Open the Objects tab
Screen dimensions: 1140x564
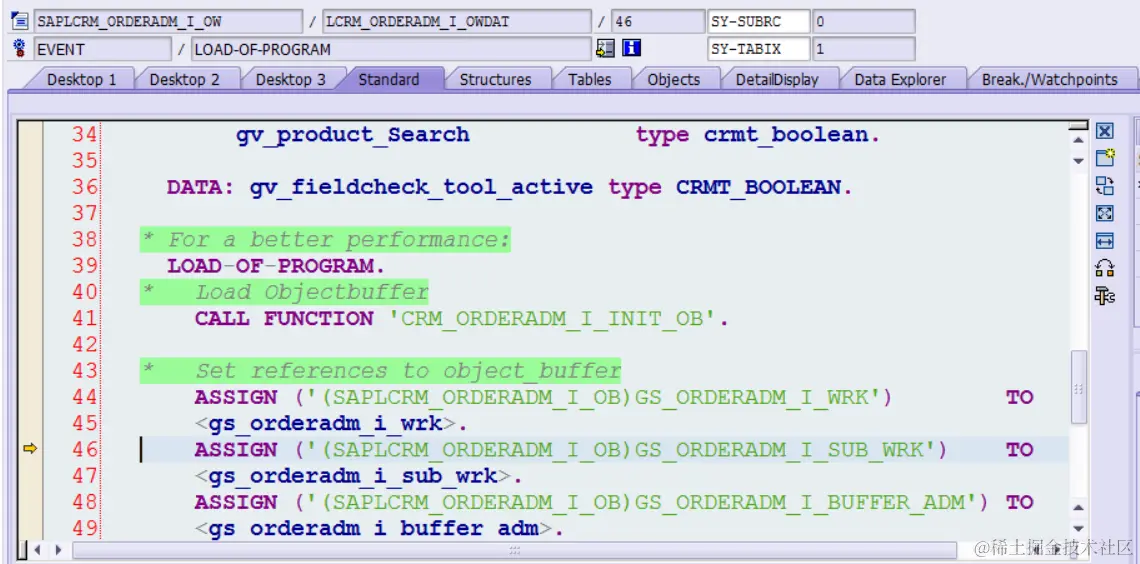pyautogui.click(x=673, y=79)
